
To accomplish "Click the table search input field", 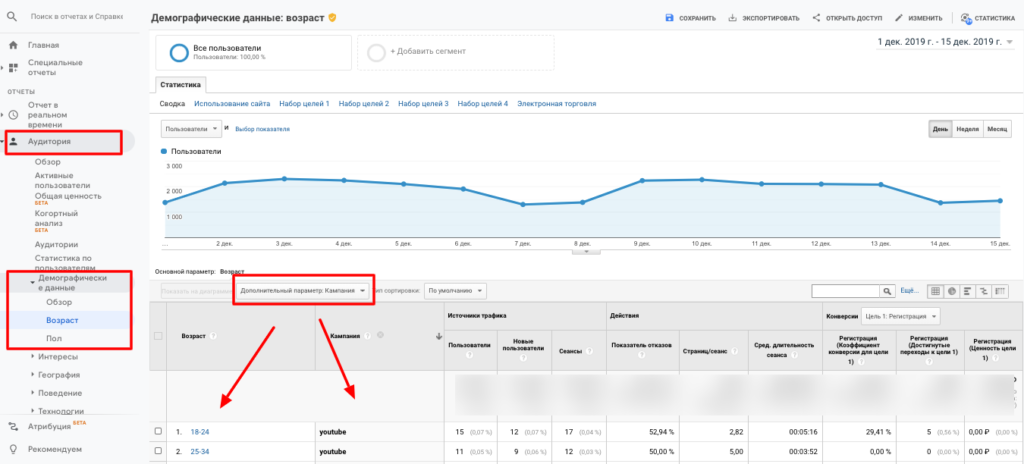I will [x=844, y=291].
